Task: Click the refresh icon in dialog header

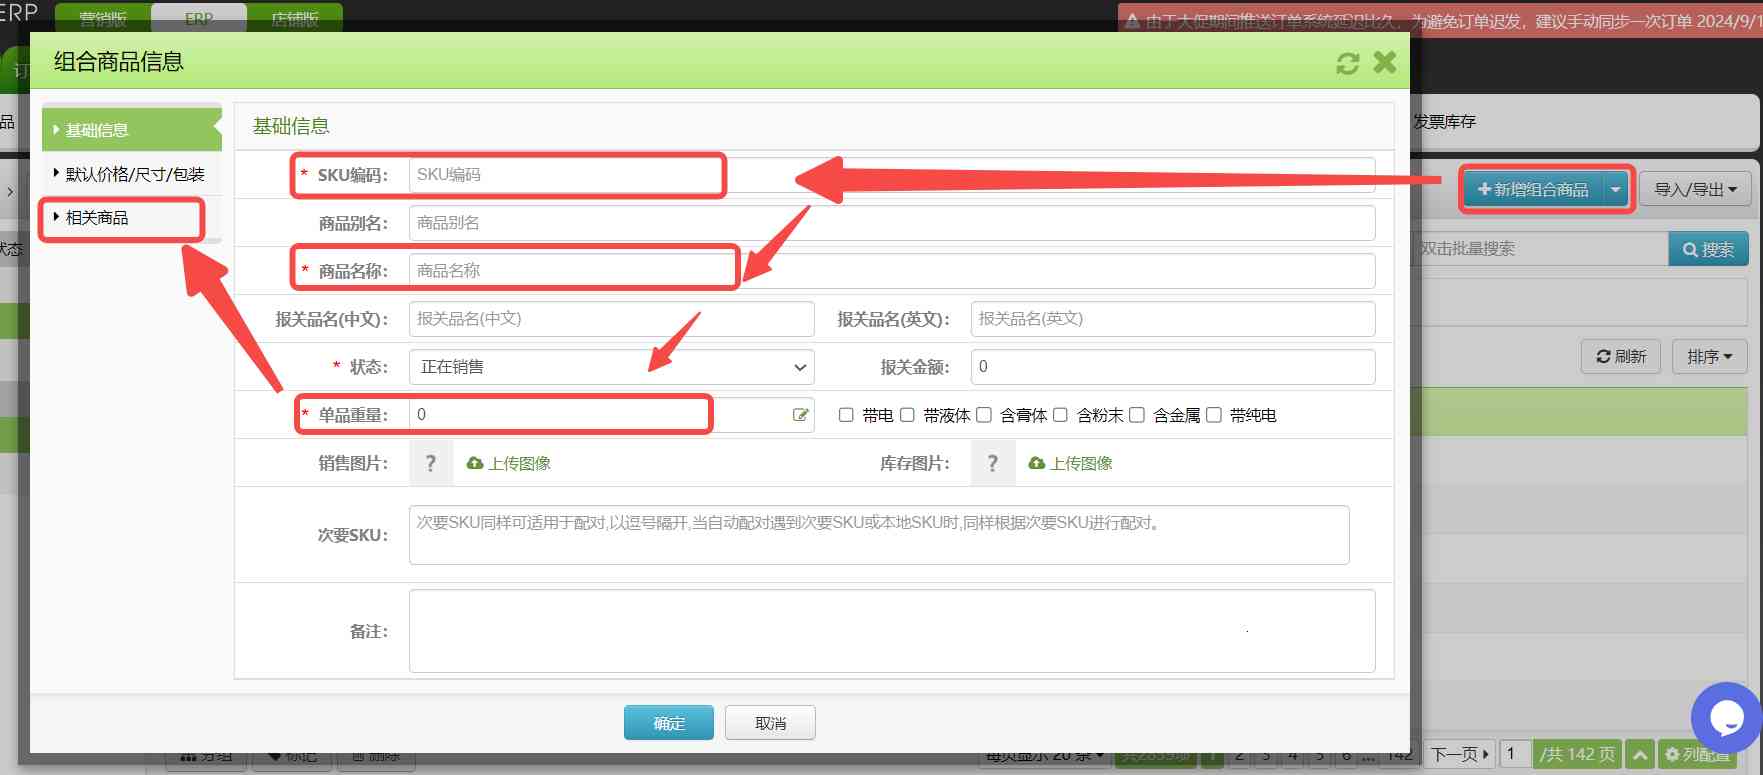Action: (x=1347, y=63)
